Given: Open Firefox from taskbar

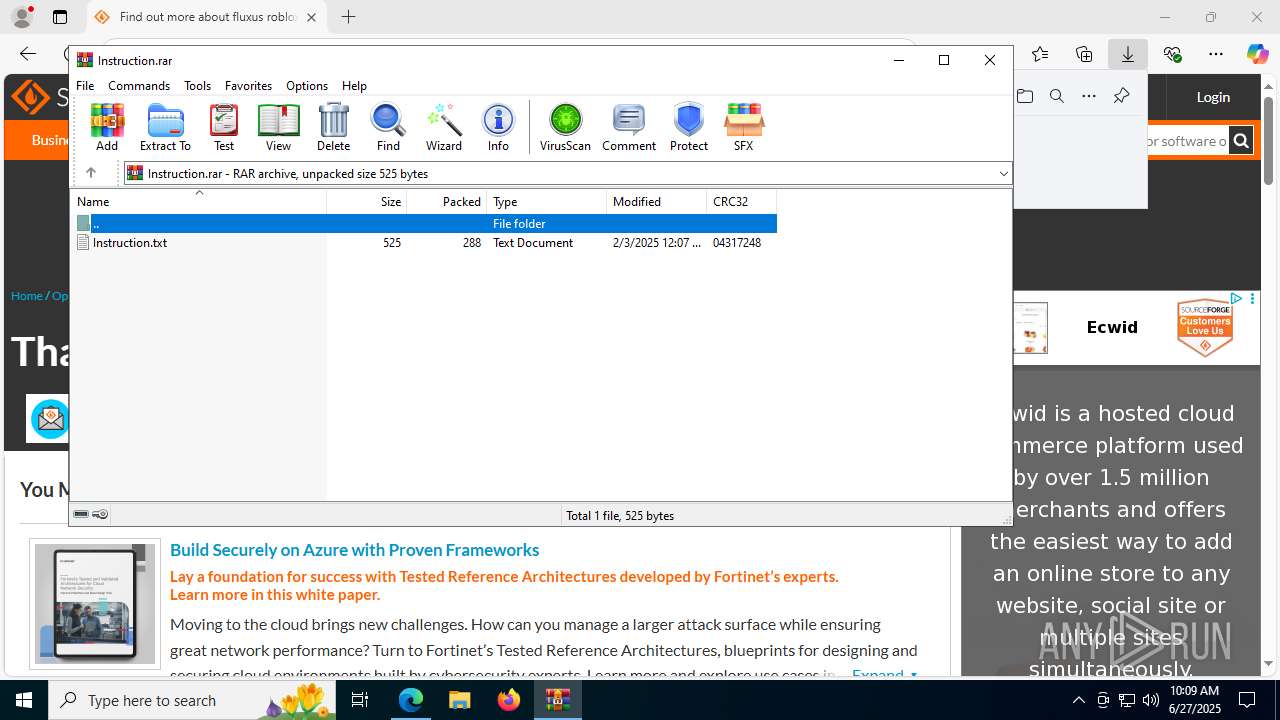Looking at the screenshot, I should [x=509, y=700].
